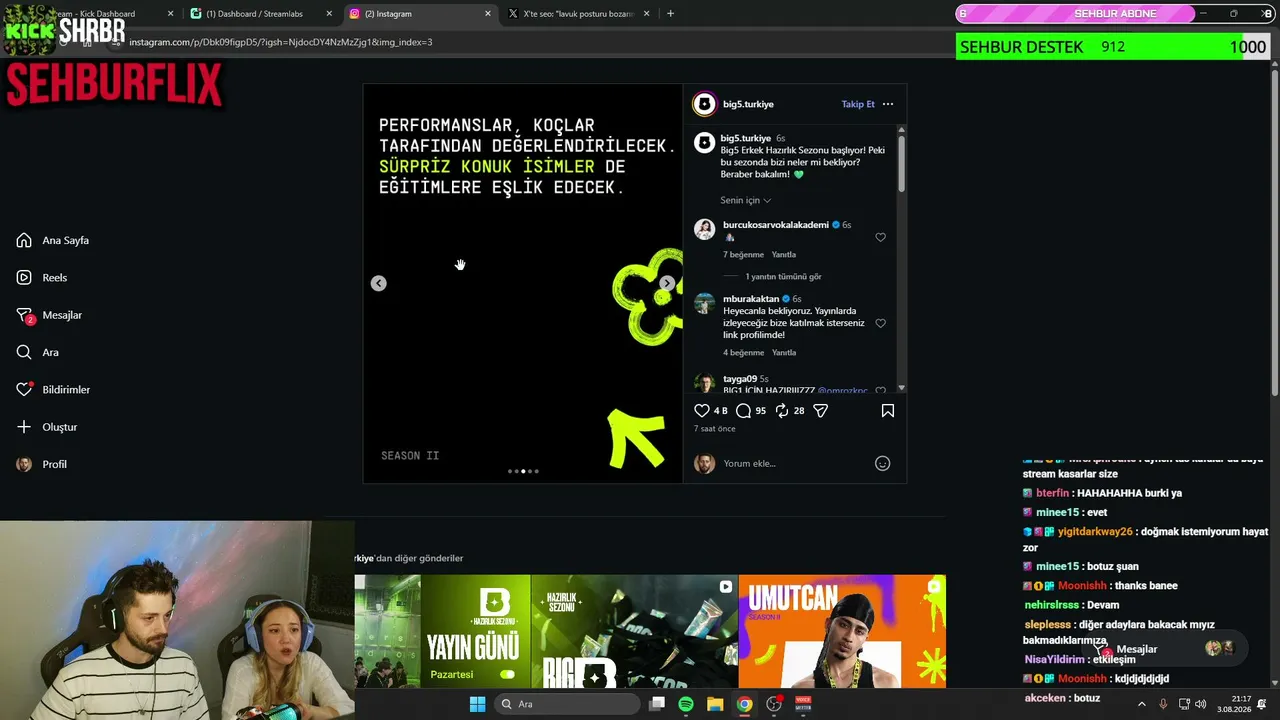Screen dimensions: 1280x720
Task: Open Spotify from the taskbar
Action: 686,704
